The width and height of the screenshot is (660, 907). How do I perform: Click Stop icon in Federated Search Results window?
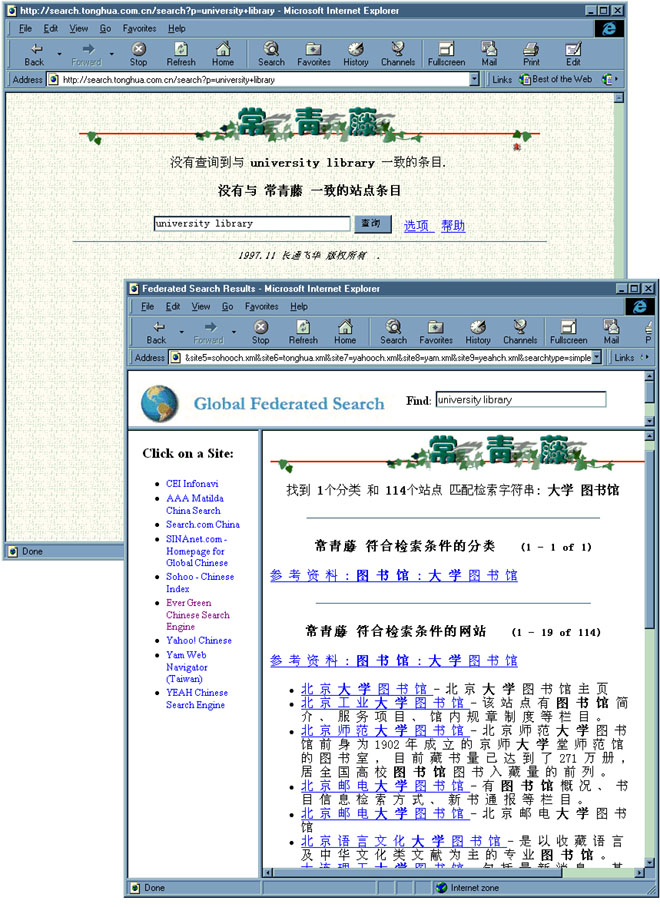click(260, 332)
